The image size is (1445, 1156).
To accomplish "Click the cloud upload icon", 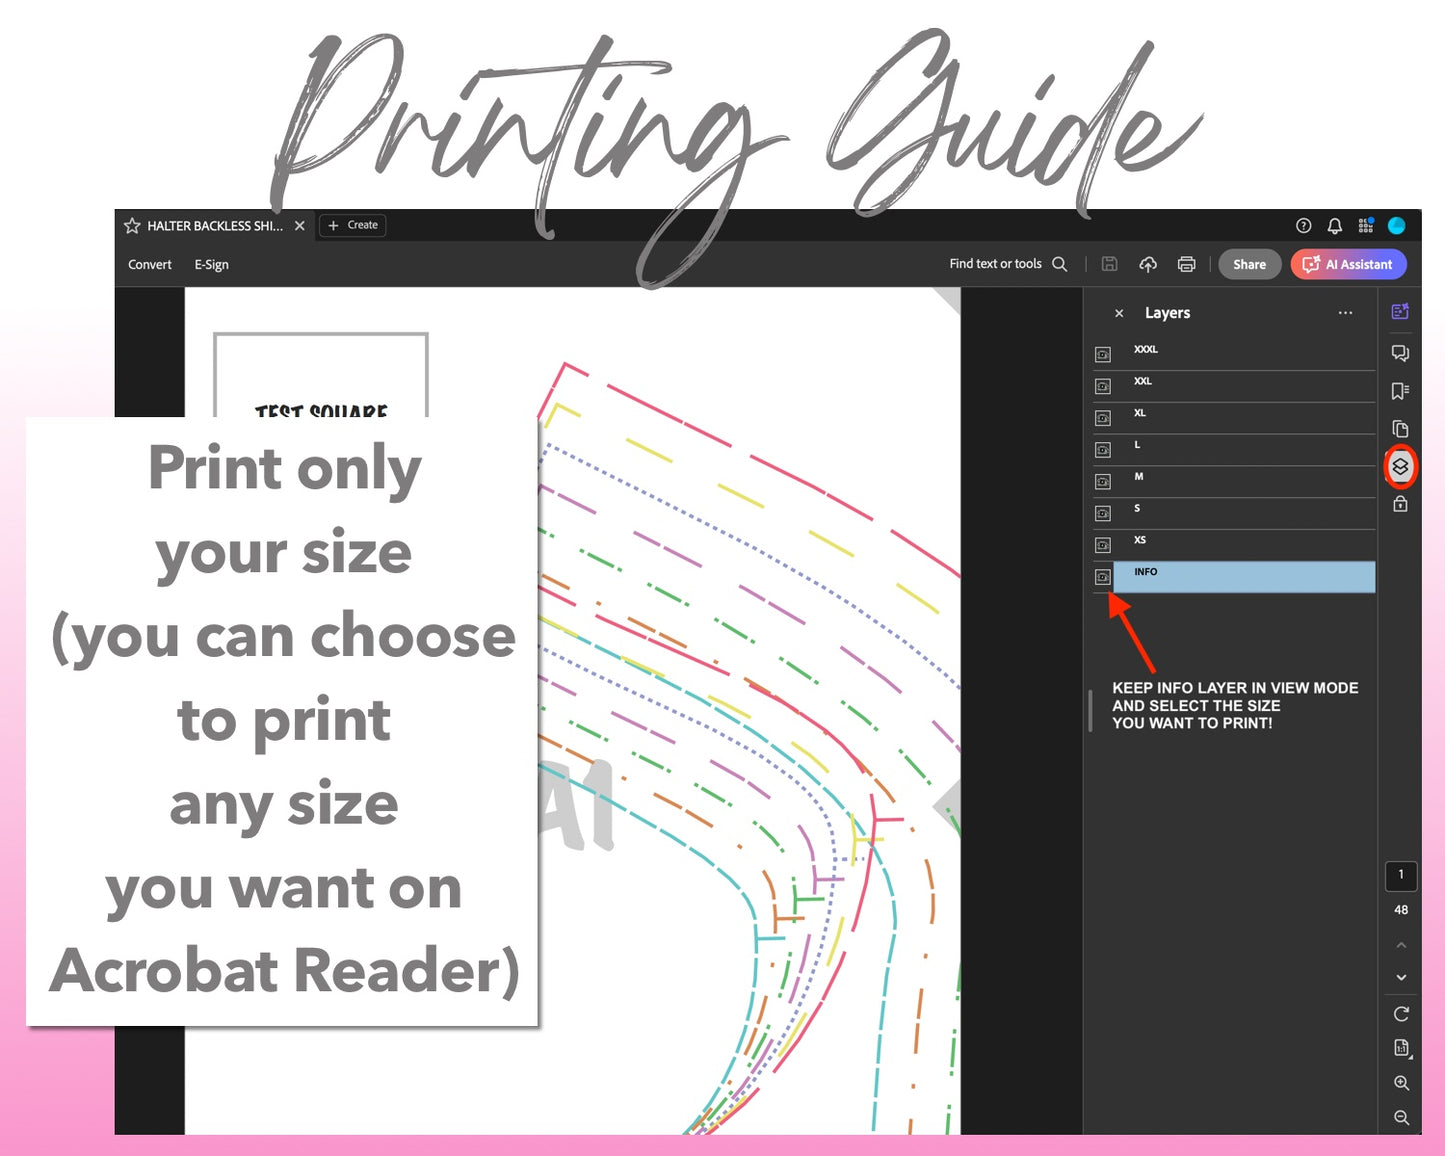I will pyautogui.click(x=1148, y=264).
